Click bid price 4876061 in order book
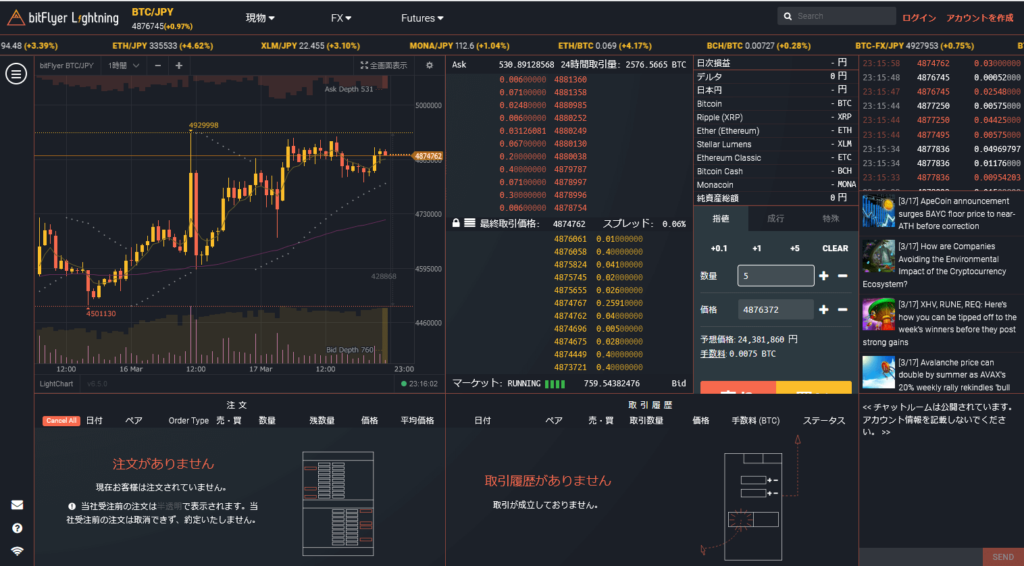1024x566 pixels. 570,239
